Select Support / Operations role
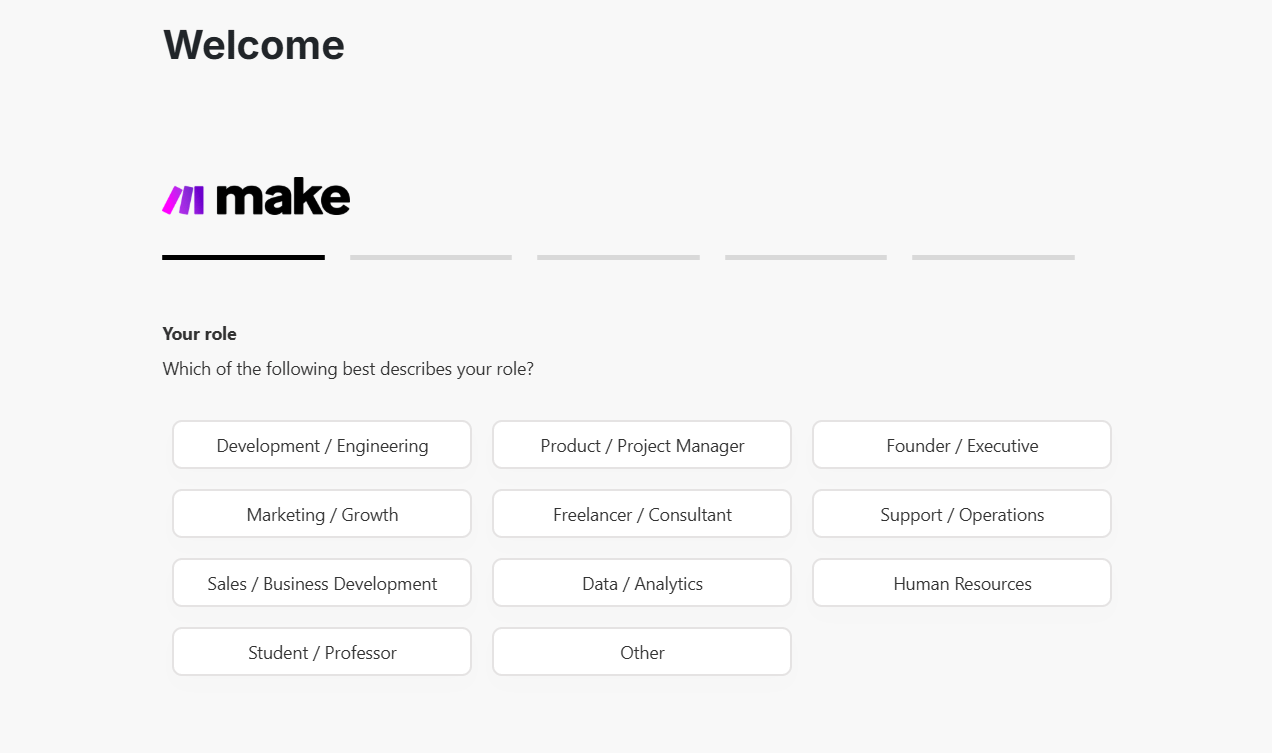1272x753 pixels. pos(962,514)
